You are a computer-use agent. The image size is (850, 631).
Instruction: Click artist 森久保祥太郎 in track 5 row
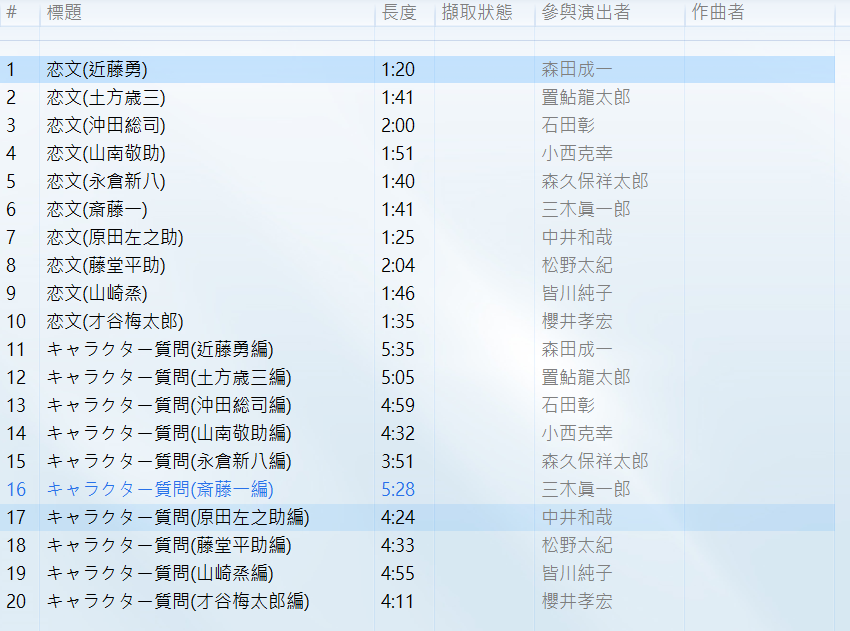click(x=595, y=181)
